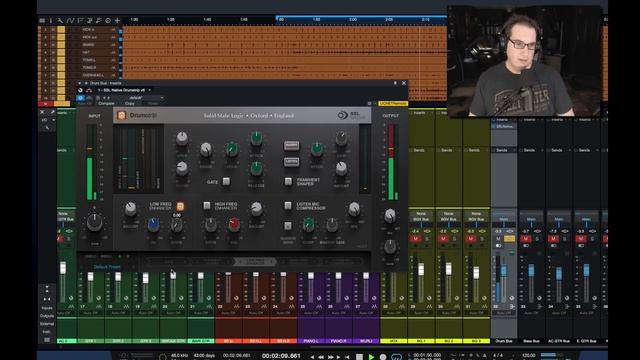Show the Instr. section in mixer sidebar
The height and width of the screenshot is (360, 640).
47,331
